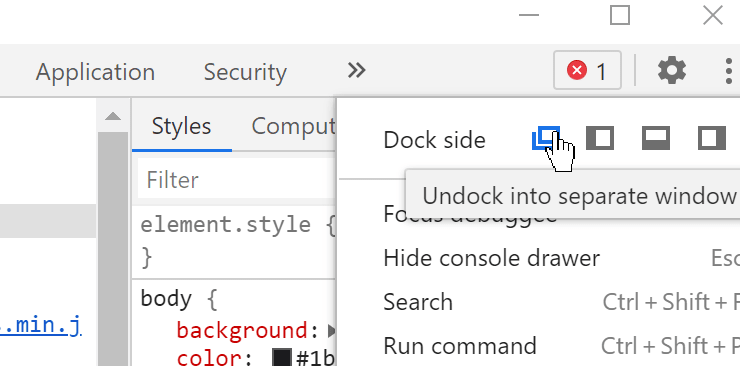Viewport: 740px width, 366px height.
Task: Minimize the browser window
Action: click(x=529, y=15)
